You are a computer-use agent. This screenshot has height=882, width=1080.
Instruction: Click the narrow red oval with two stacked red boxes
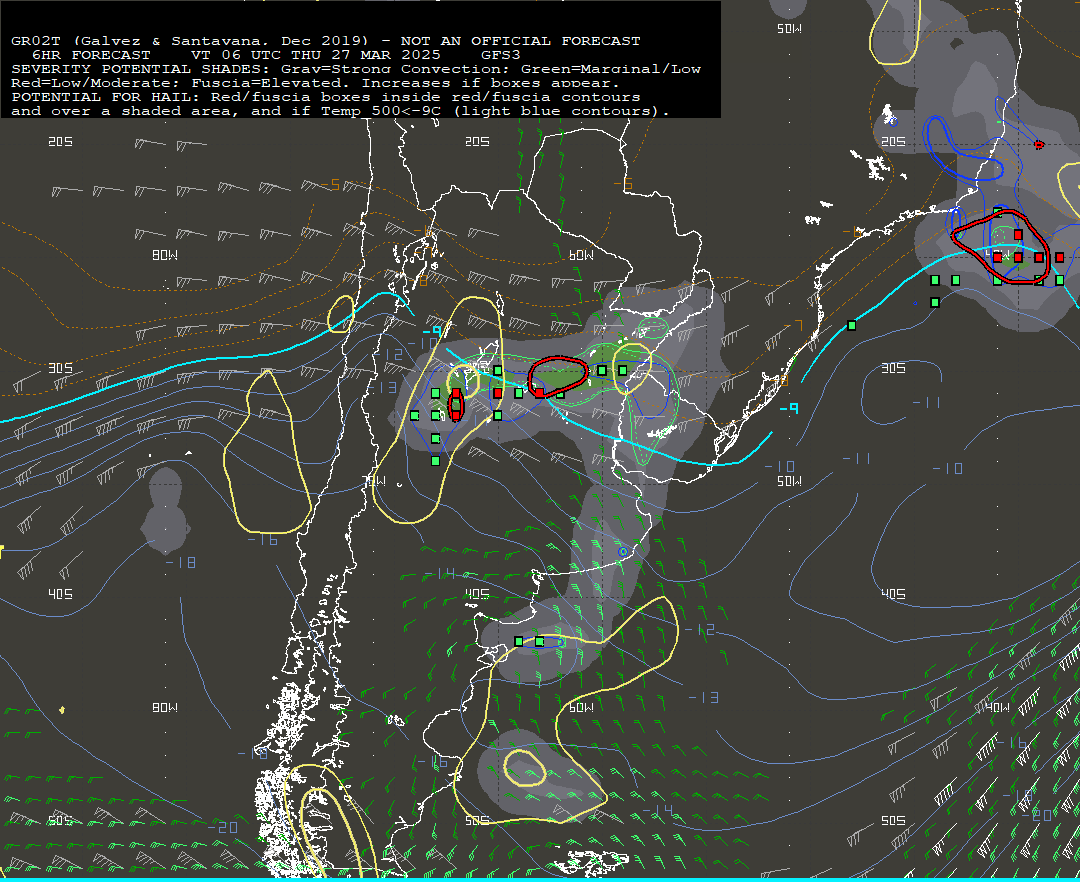tap(455, 405)
